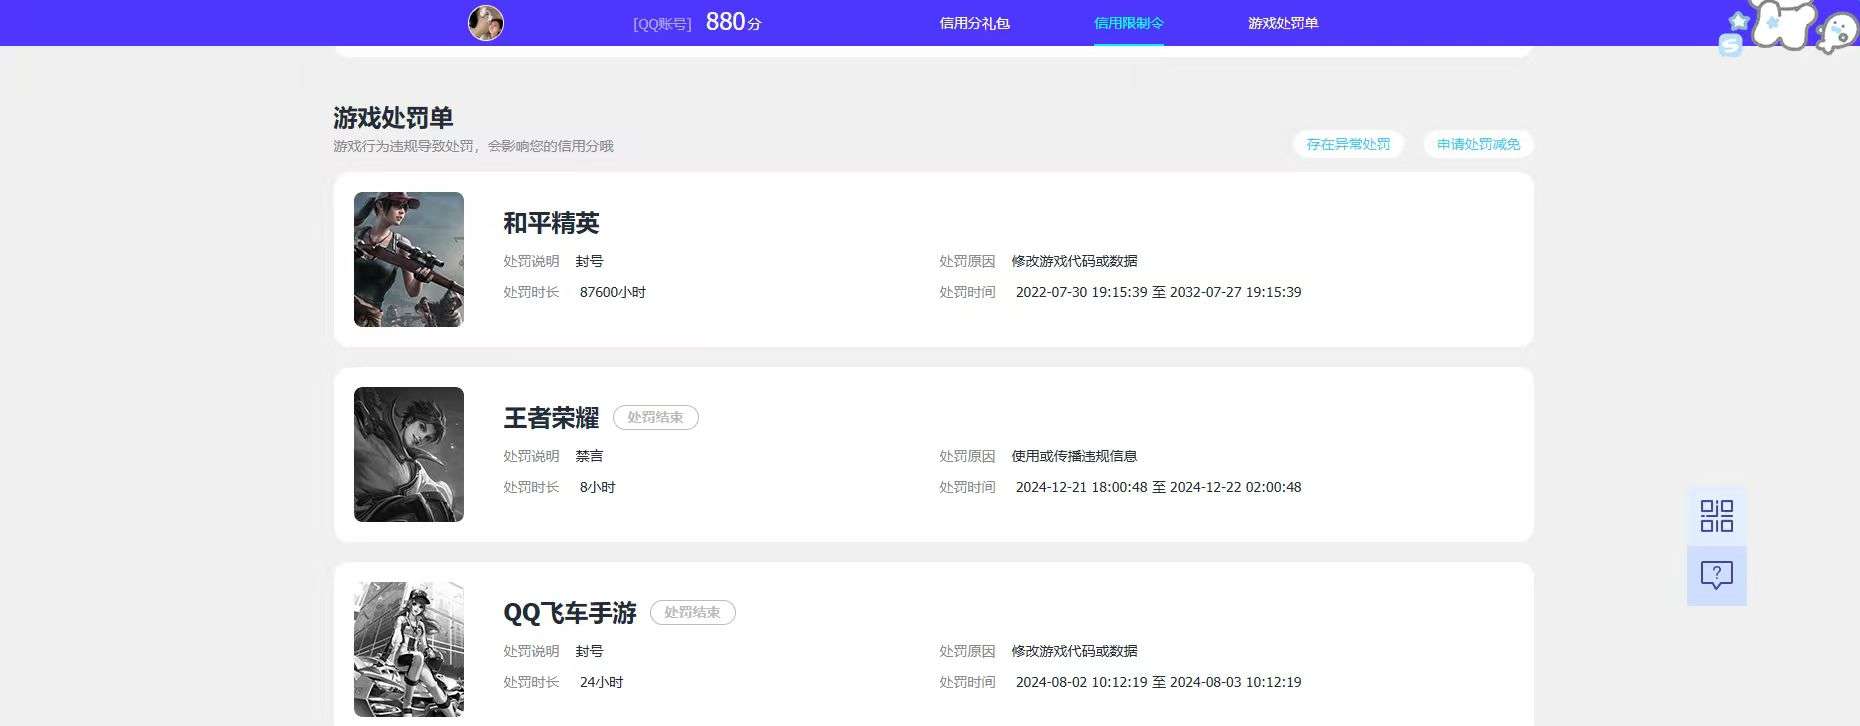Screen dimensions: 1860x726
Task: Click the 存在异常处罚 button
Action: pos(1348,144)
